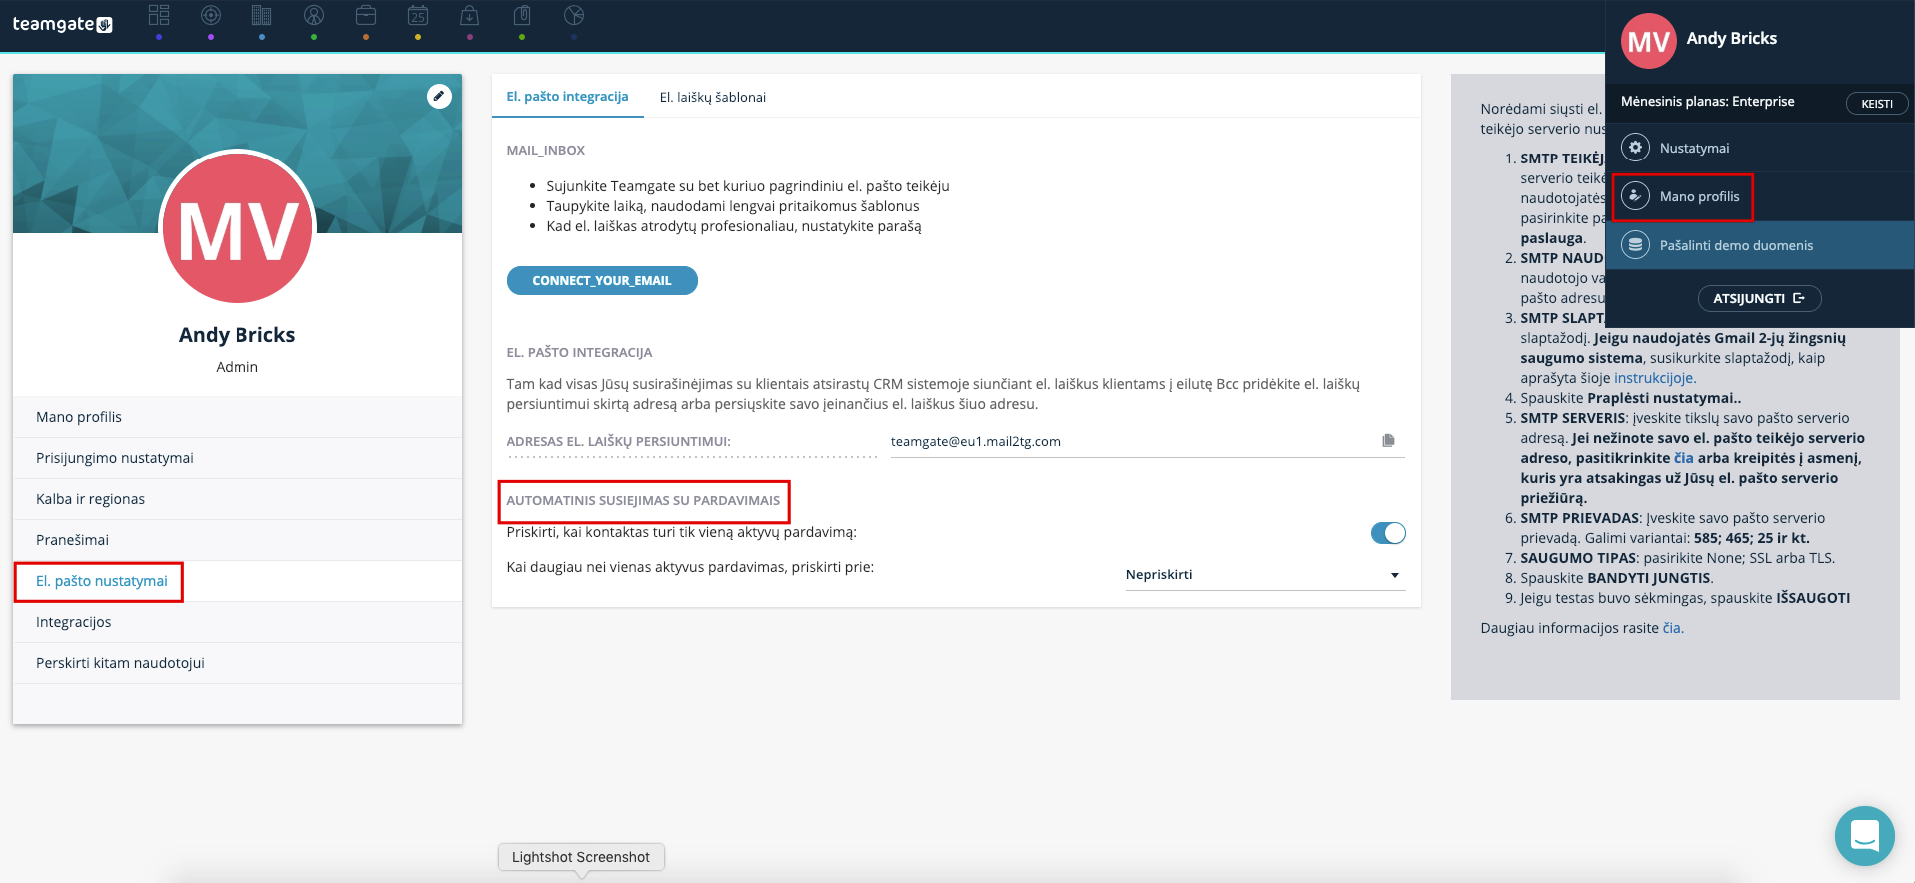This screenshot has width=1915, height=883.
Task: Open Prisijungimo nustatymai section
Action: click(x=238, y=458)
